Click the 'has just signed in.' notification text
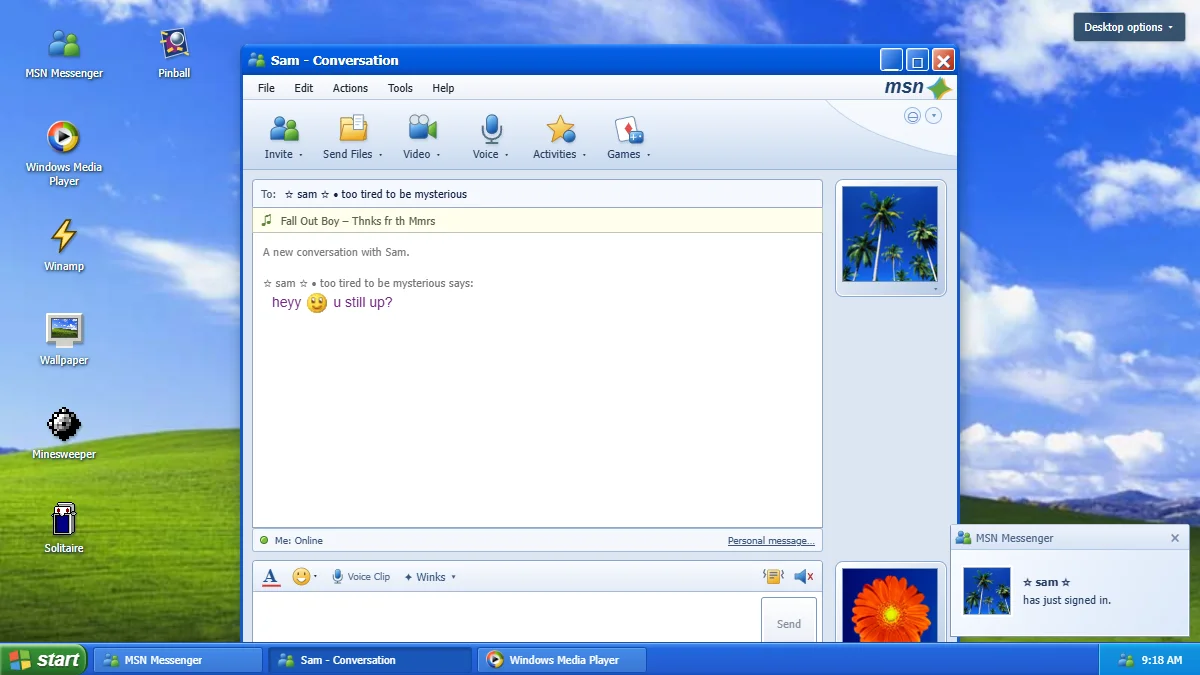The image size is (1200, 675). [x=1067, y=600]
